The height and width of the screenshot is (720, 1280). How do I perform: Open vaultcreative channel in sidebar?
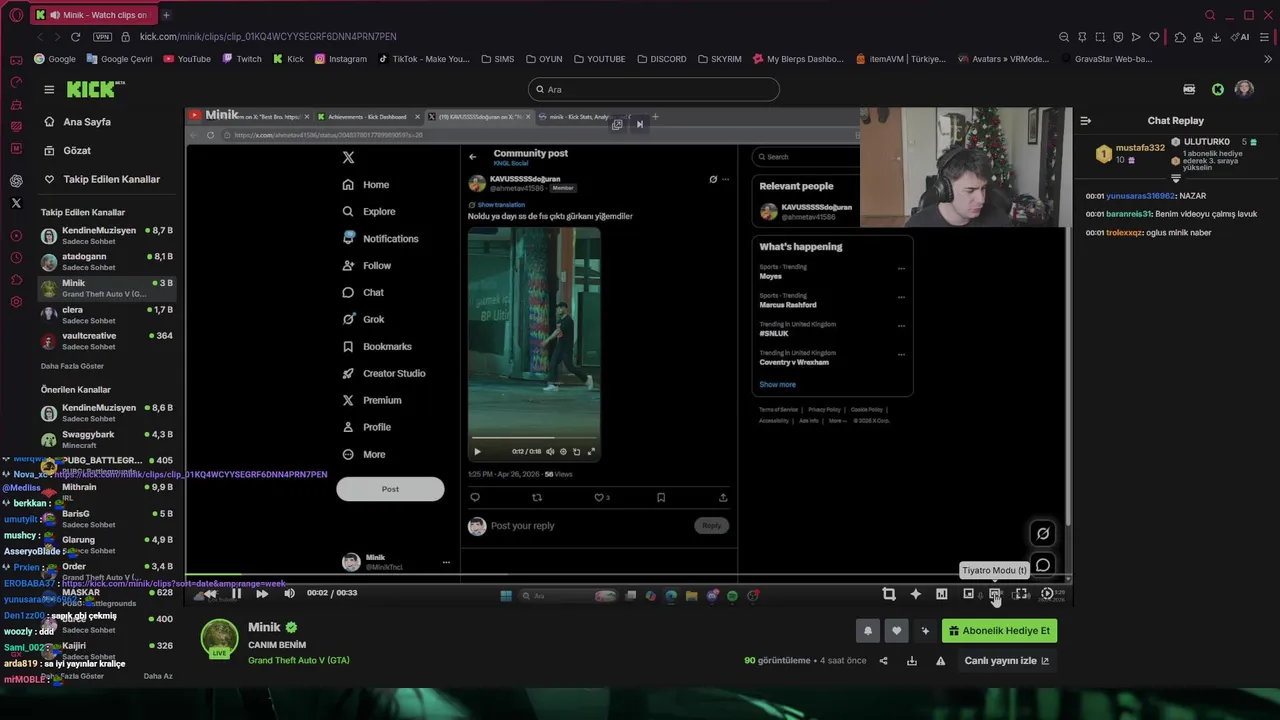[107, 341]
